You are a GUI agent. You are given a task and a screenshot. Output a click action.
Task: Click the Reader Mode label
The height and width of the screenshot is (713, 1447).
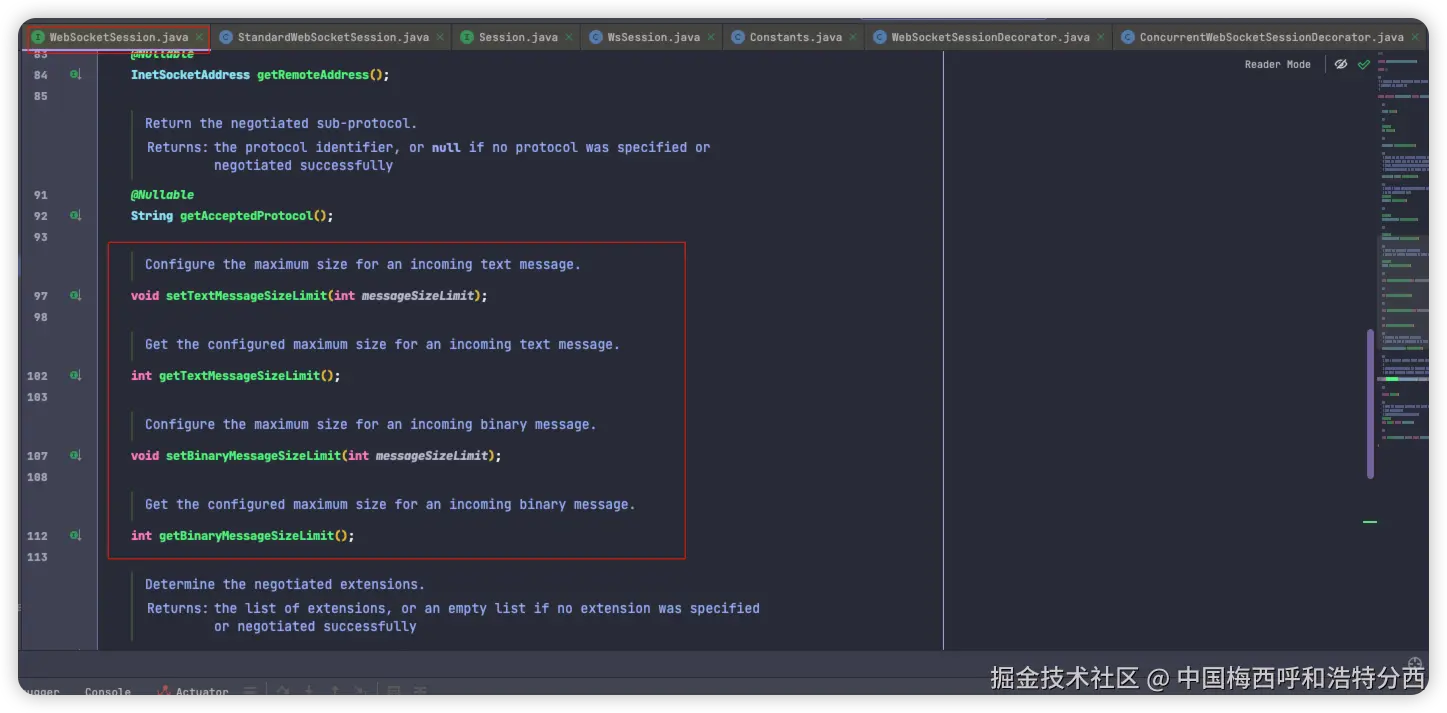(1277, 64)
